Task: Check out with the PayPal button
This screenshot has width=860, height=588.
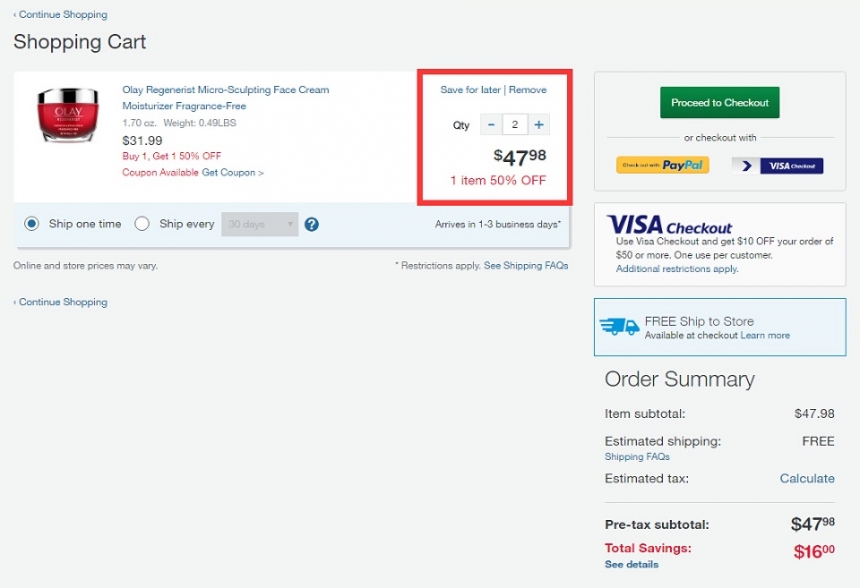Action: pyautogui.click(x=662, y=165)
